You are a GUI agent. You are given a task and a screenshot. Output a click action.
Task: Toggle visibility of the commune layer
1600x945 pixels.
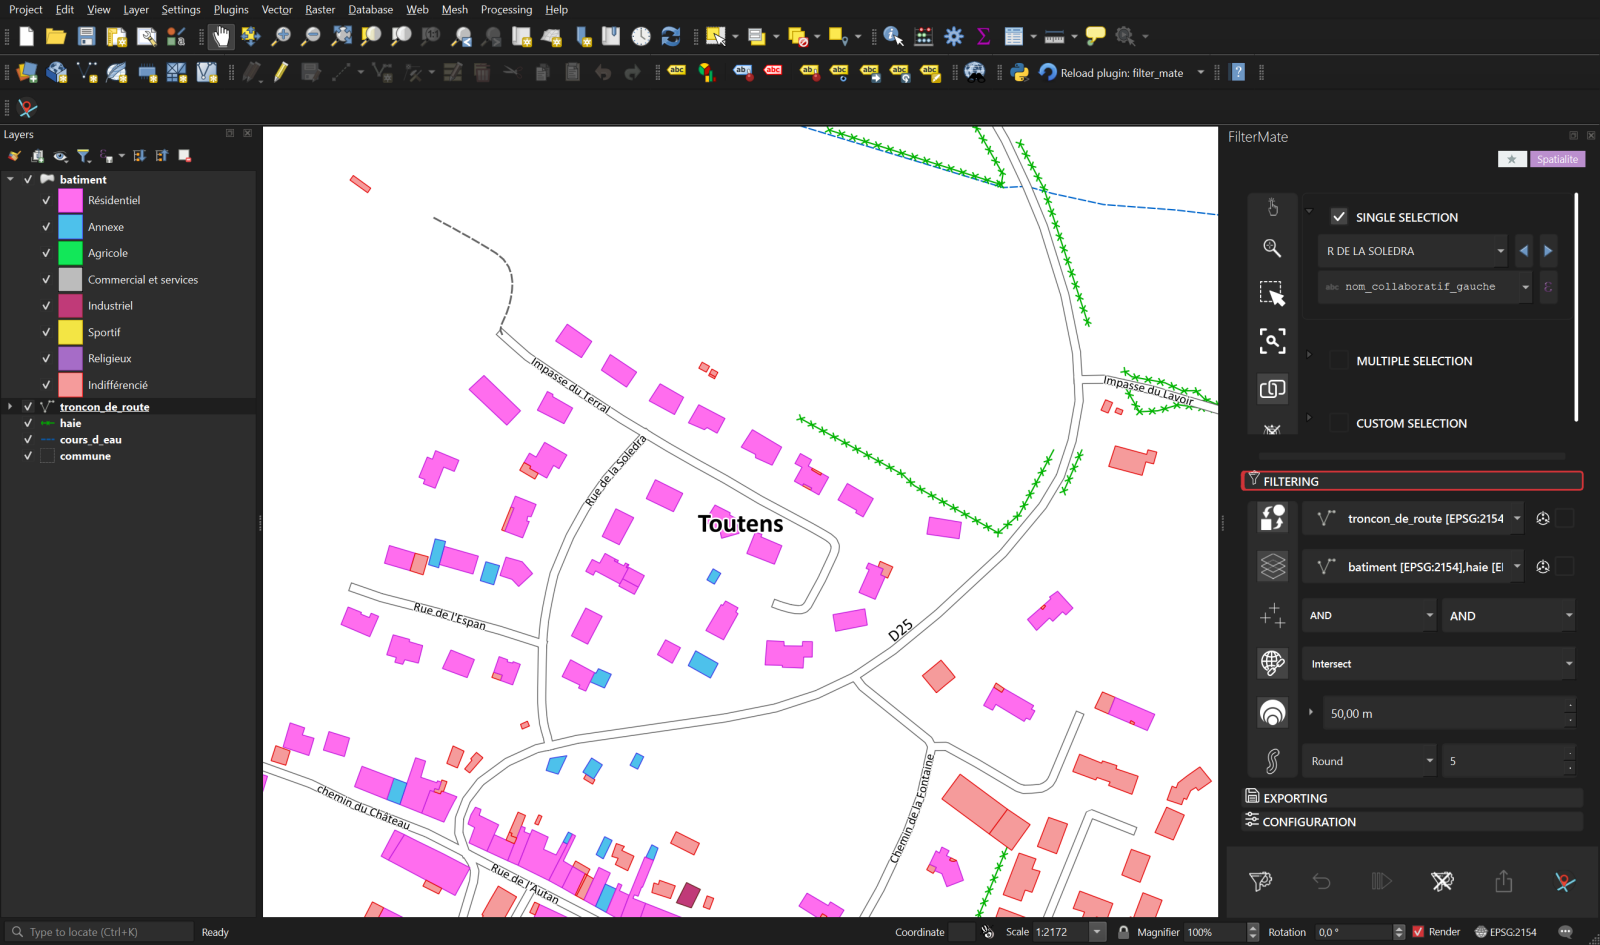coord(28,456)
